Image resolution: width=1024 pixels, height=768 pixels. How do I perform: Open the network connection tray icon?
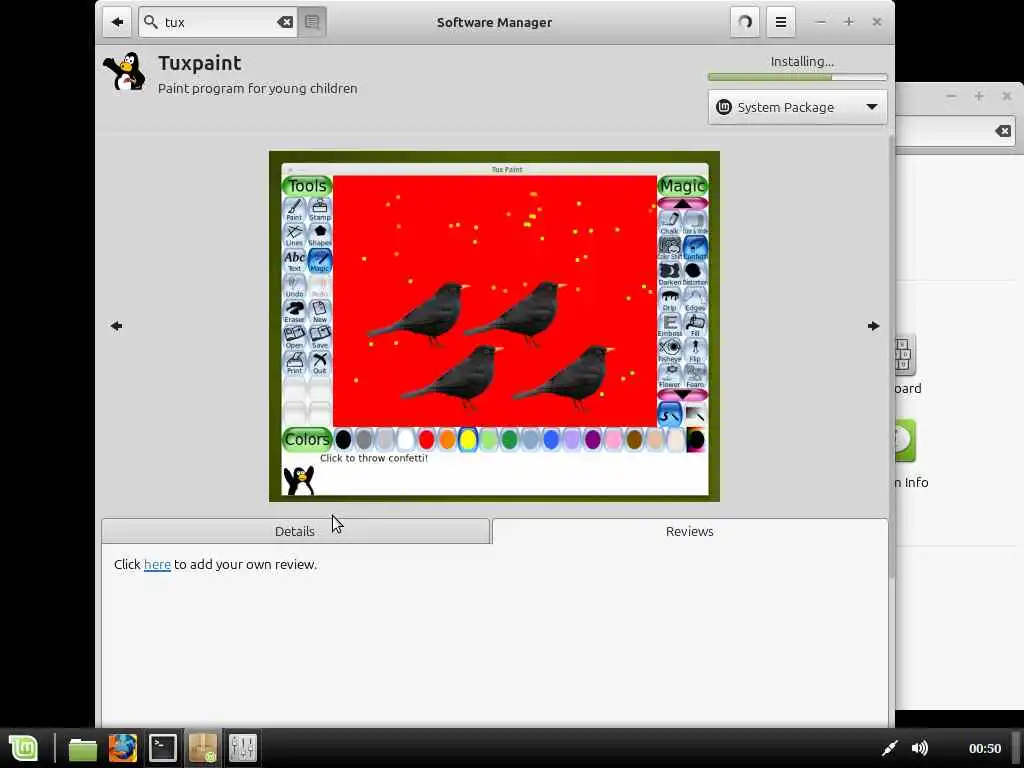pos(889,748)
